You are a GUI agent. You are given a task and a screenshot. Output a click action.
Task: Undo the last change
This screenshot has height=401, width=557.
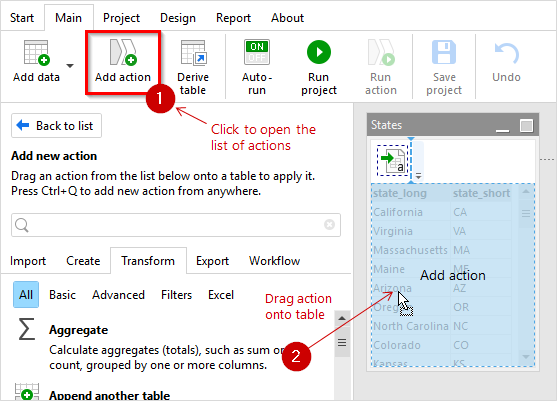pyautogui.click(x=506, y=53)
